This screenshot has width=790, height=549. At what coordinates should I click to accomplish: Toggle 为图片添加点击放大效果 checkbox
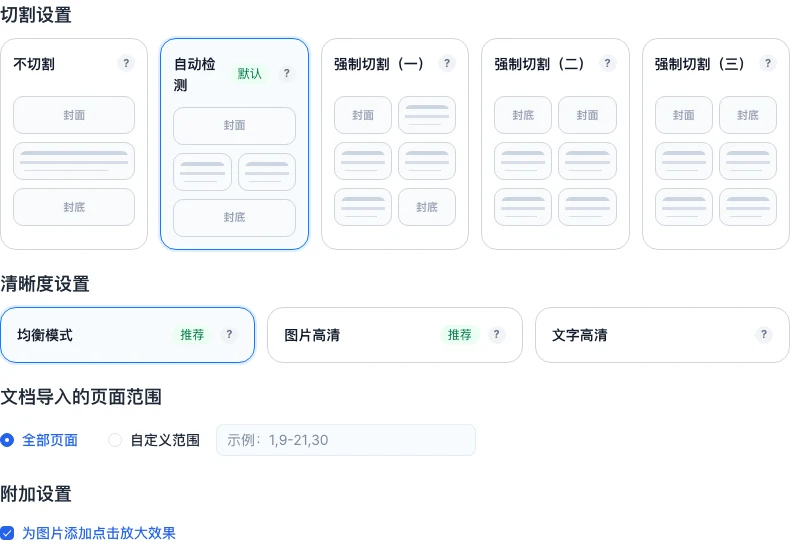coord(7,533)
